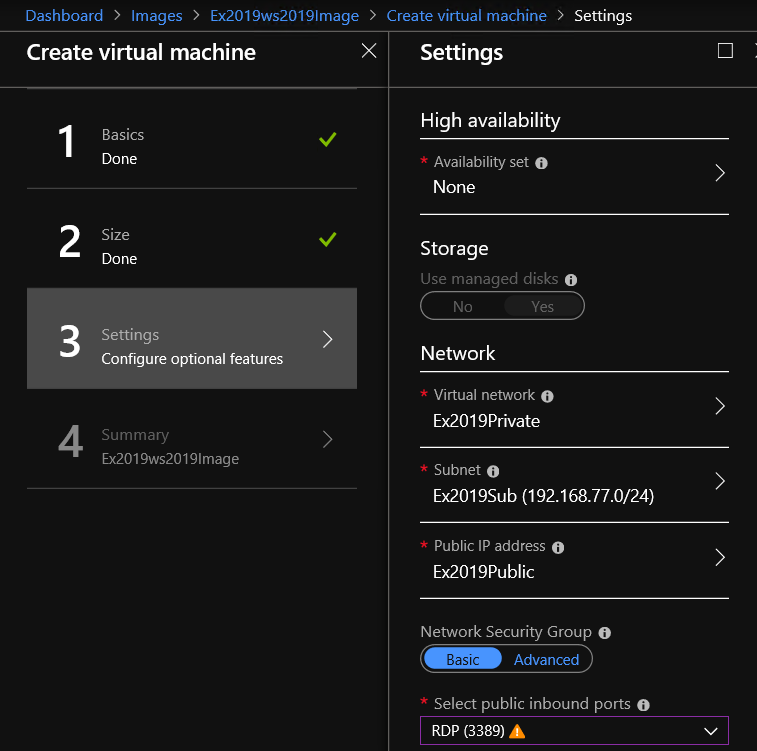Select Advanced network security group
This screenshot has height=751, width=757.
point(546,659)
